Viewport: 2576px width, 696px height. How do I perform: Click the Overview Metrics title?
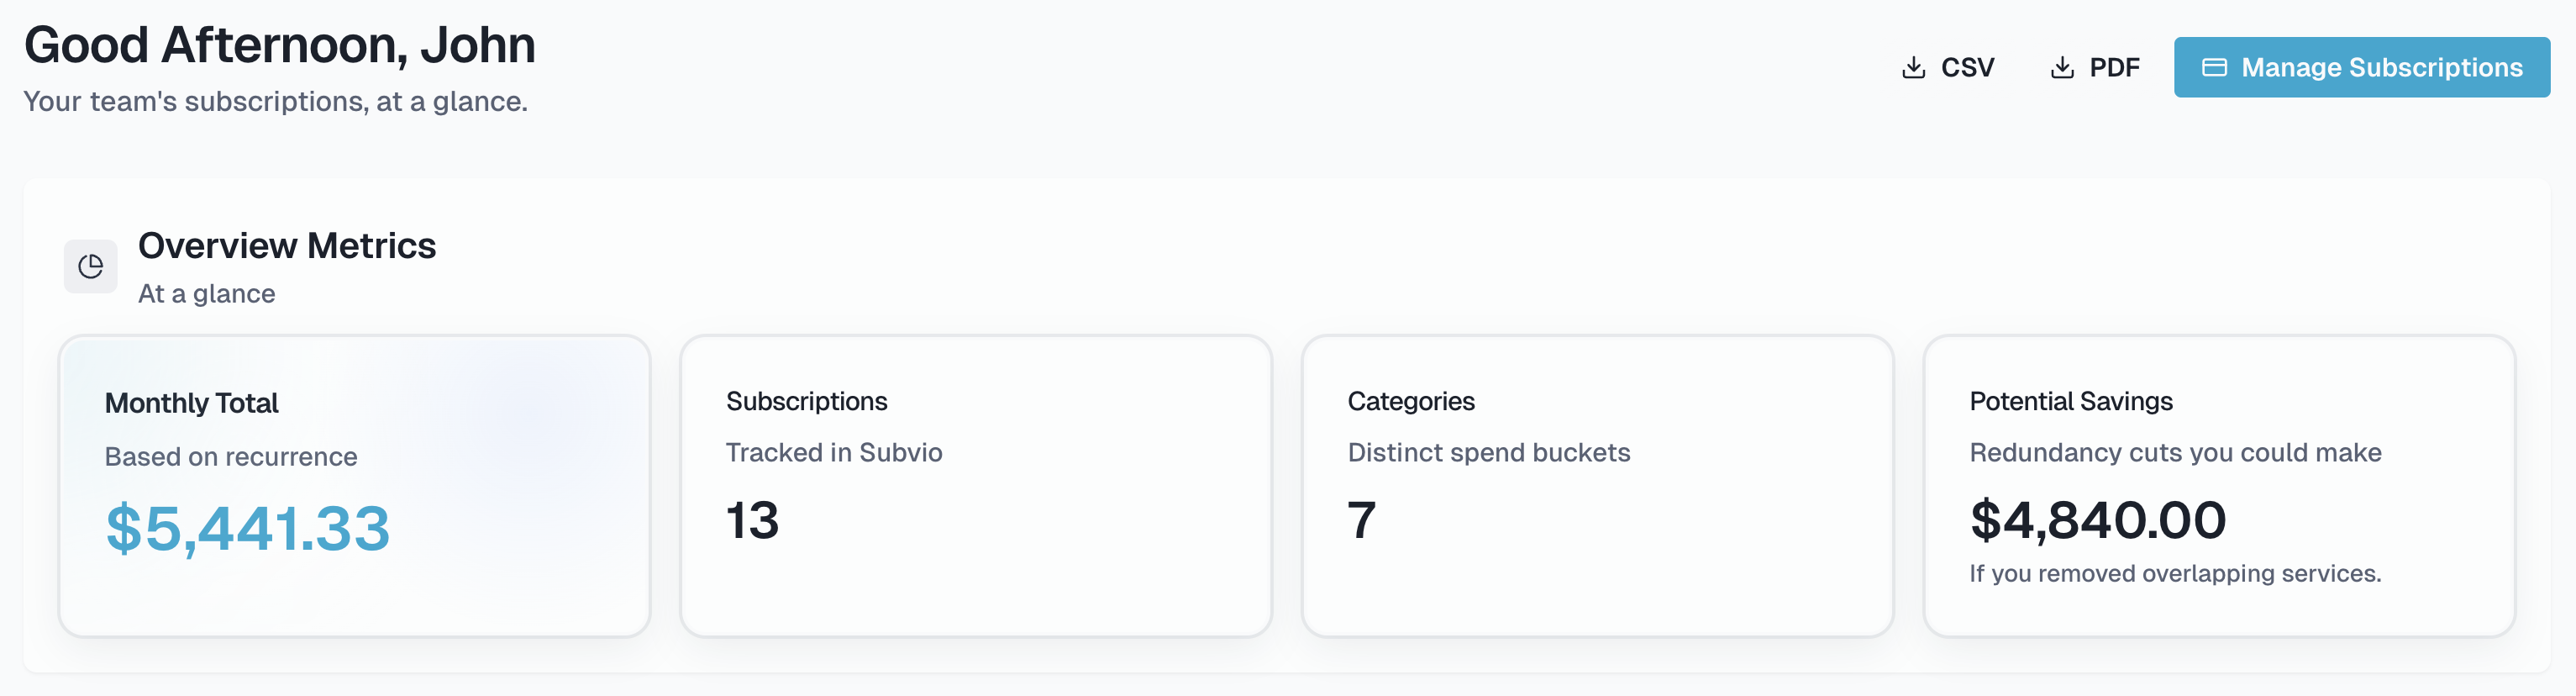pos(288,246)
